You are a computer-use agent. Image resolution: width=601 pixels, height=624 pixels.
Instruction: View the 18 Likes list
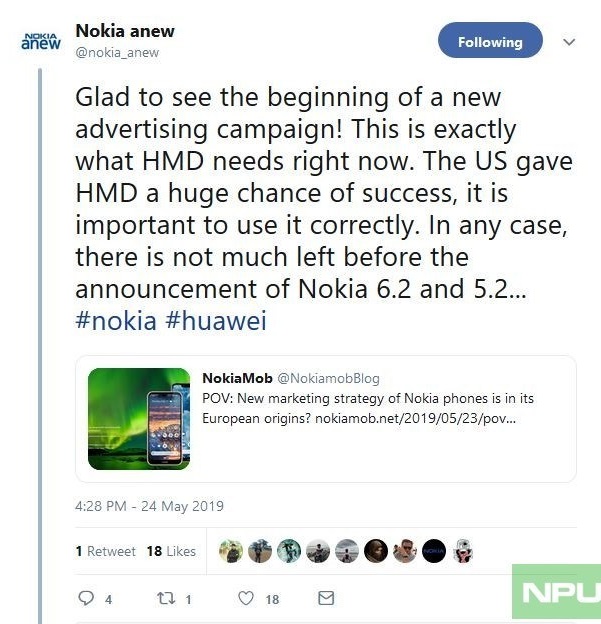coord(171,551)
